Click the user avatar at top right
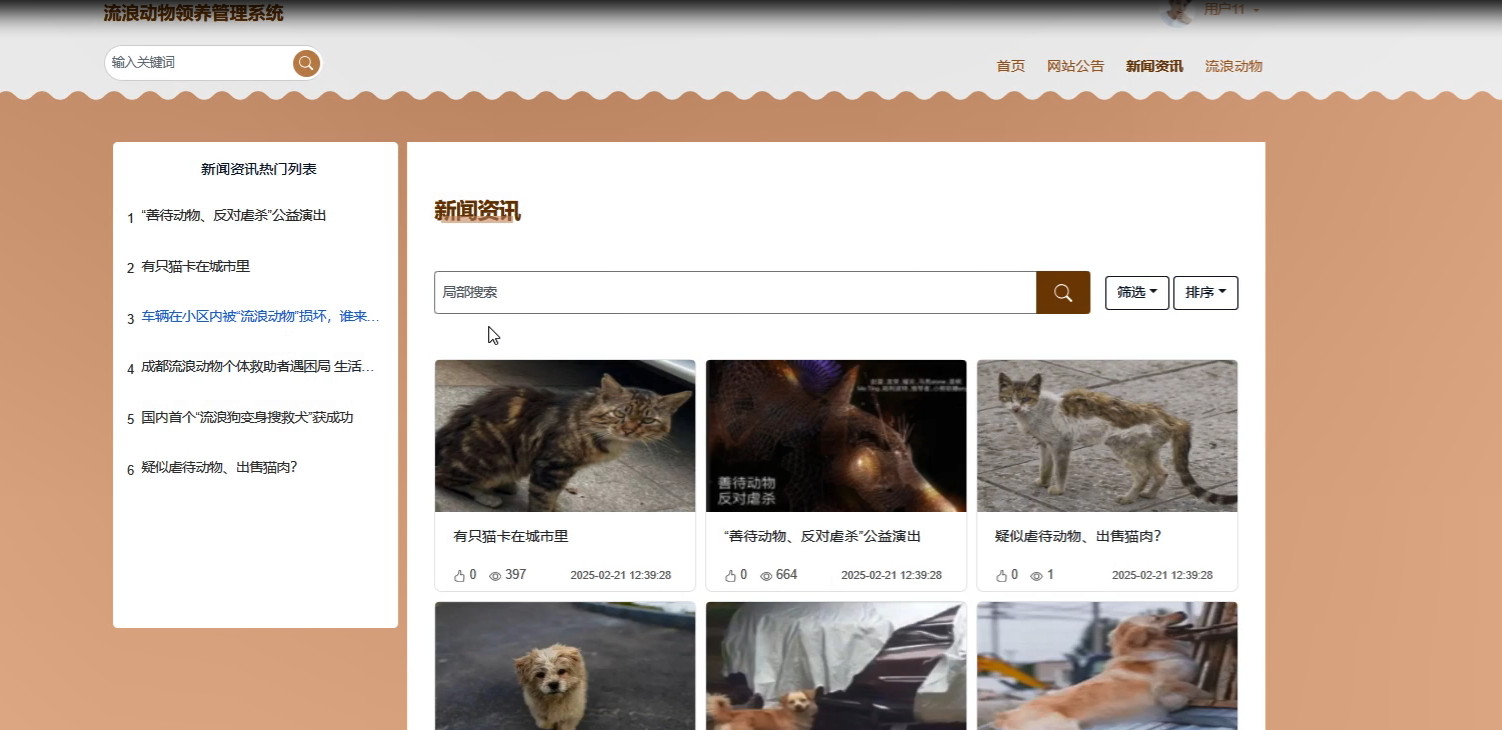Image resolution: width=1502 pixels, height=730 pixels. click(x=1179, y=11)
